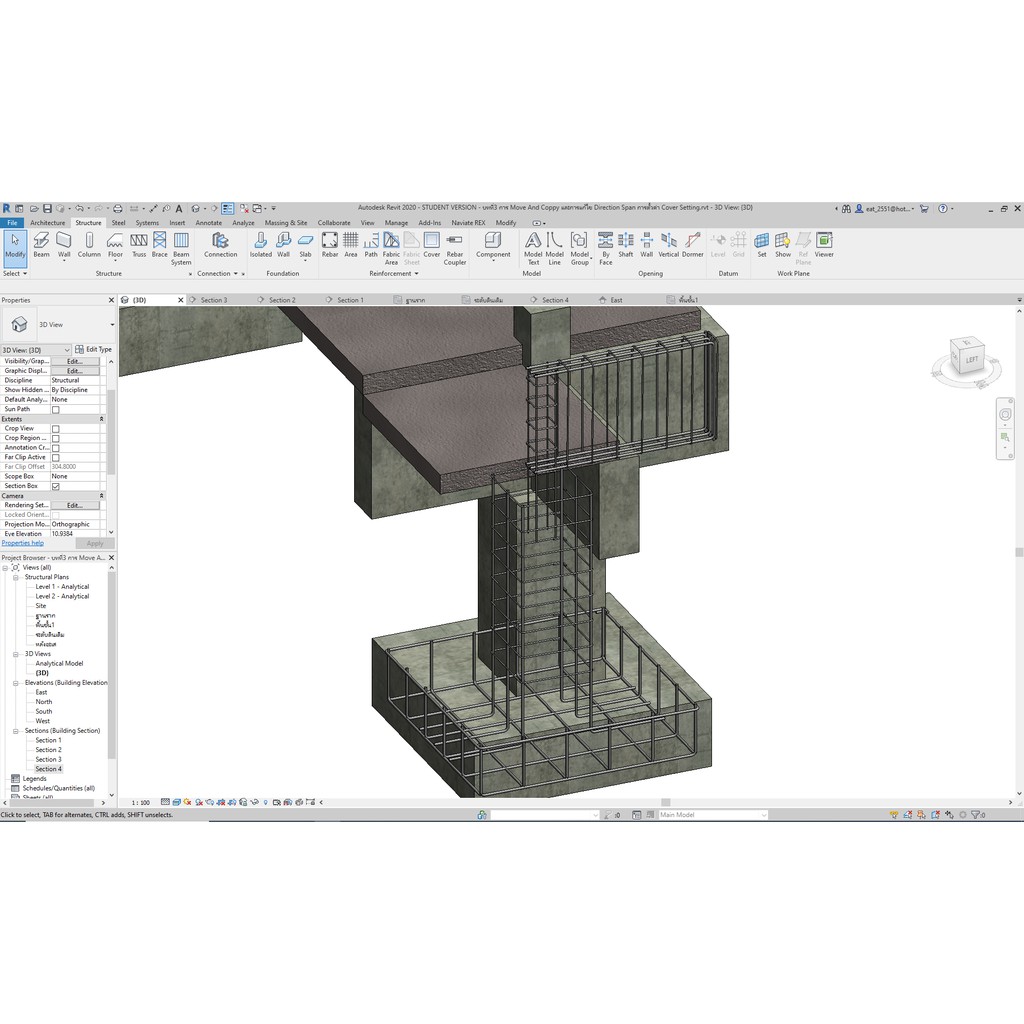Open Section 4 in Project Browser
The height and width of the screenshot is (1024, 1024).
(48, 769)
